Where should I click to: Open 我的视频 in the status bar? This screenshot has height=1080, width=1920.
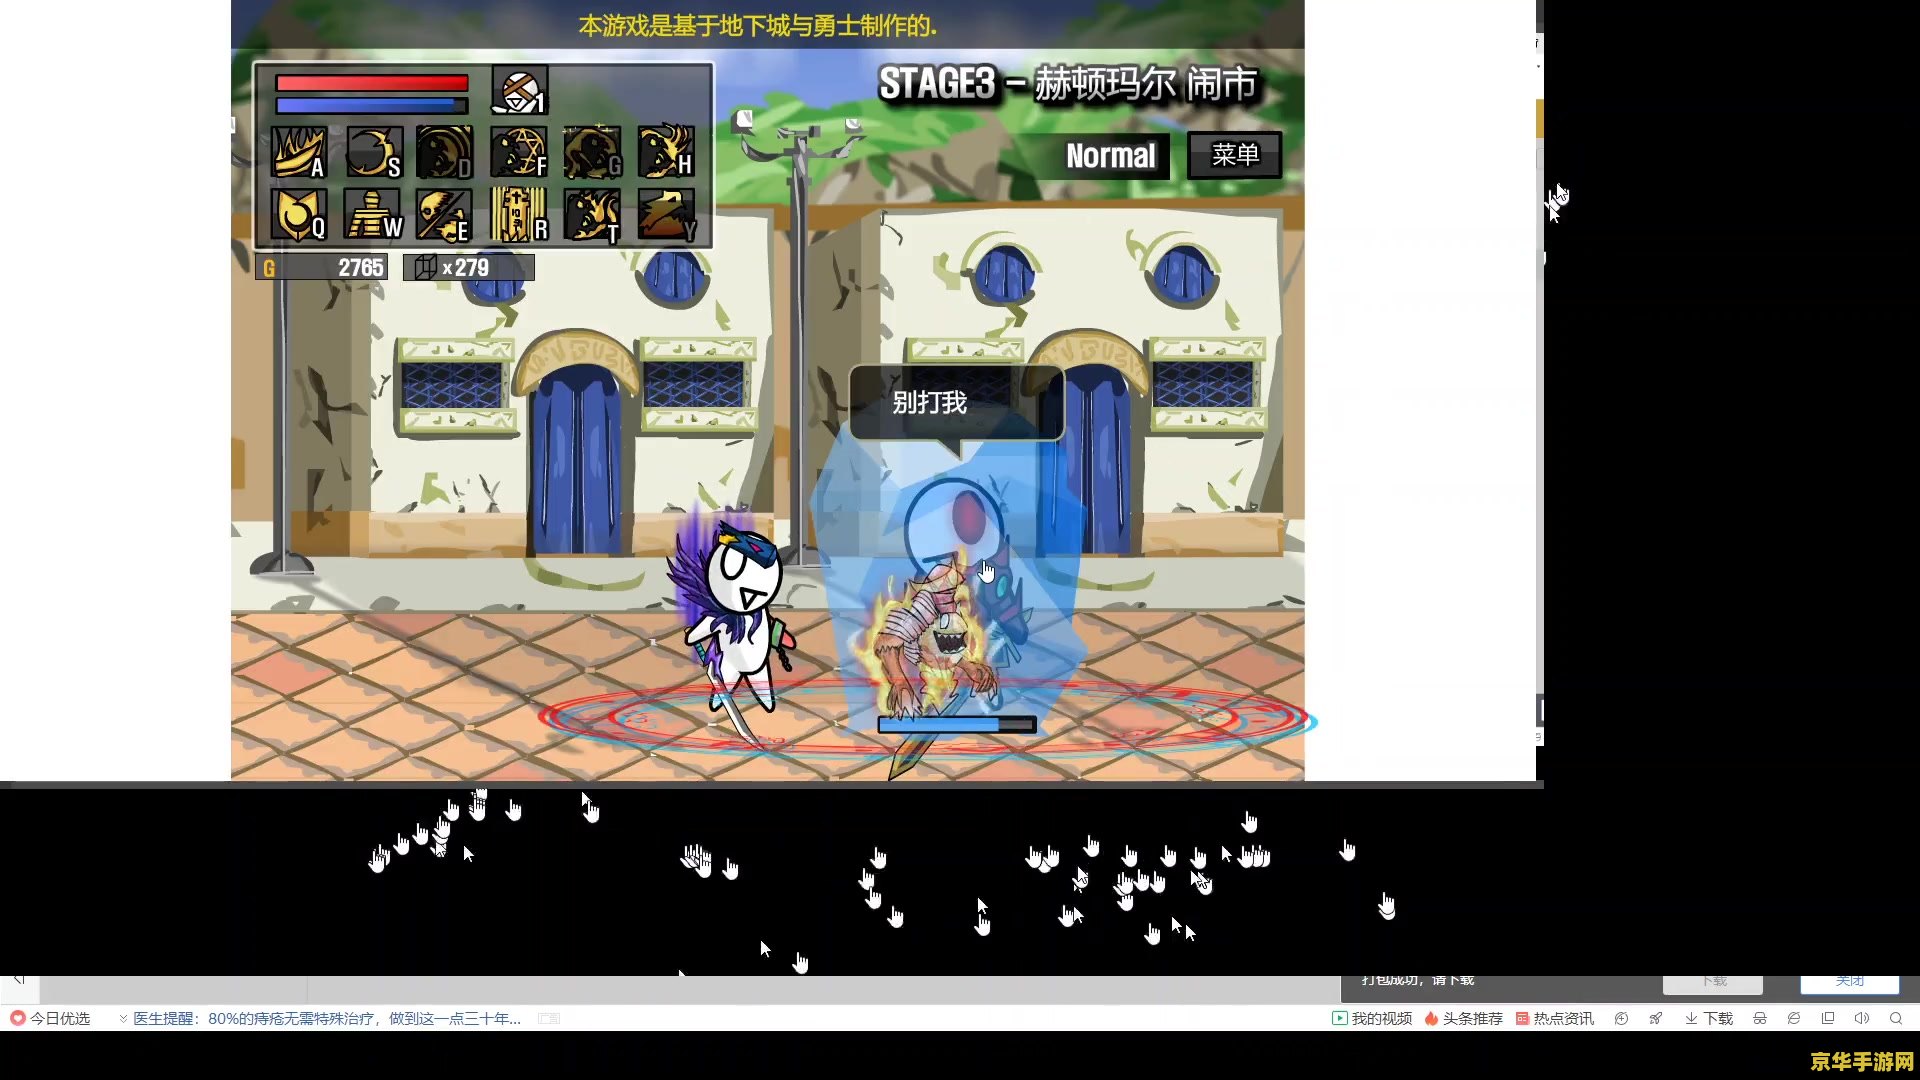[1372, 1018]
